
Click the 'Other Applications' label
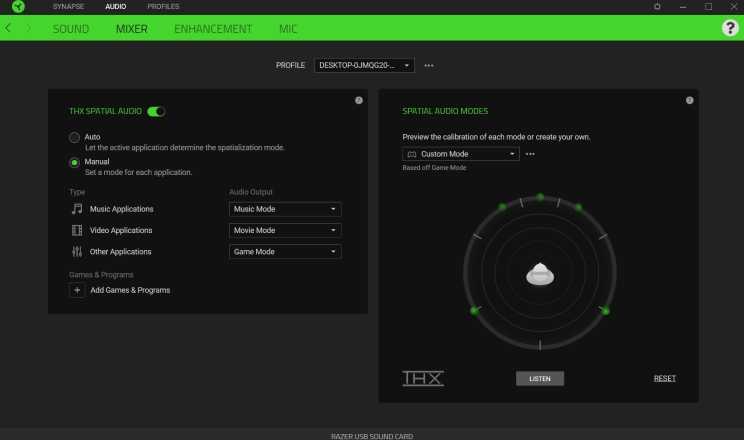pyautogui.click(x=121, y=252)
